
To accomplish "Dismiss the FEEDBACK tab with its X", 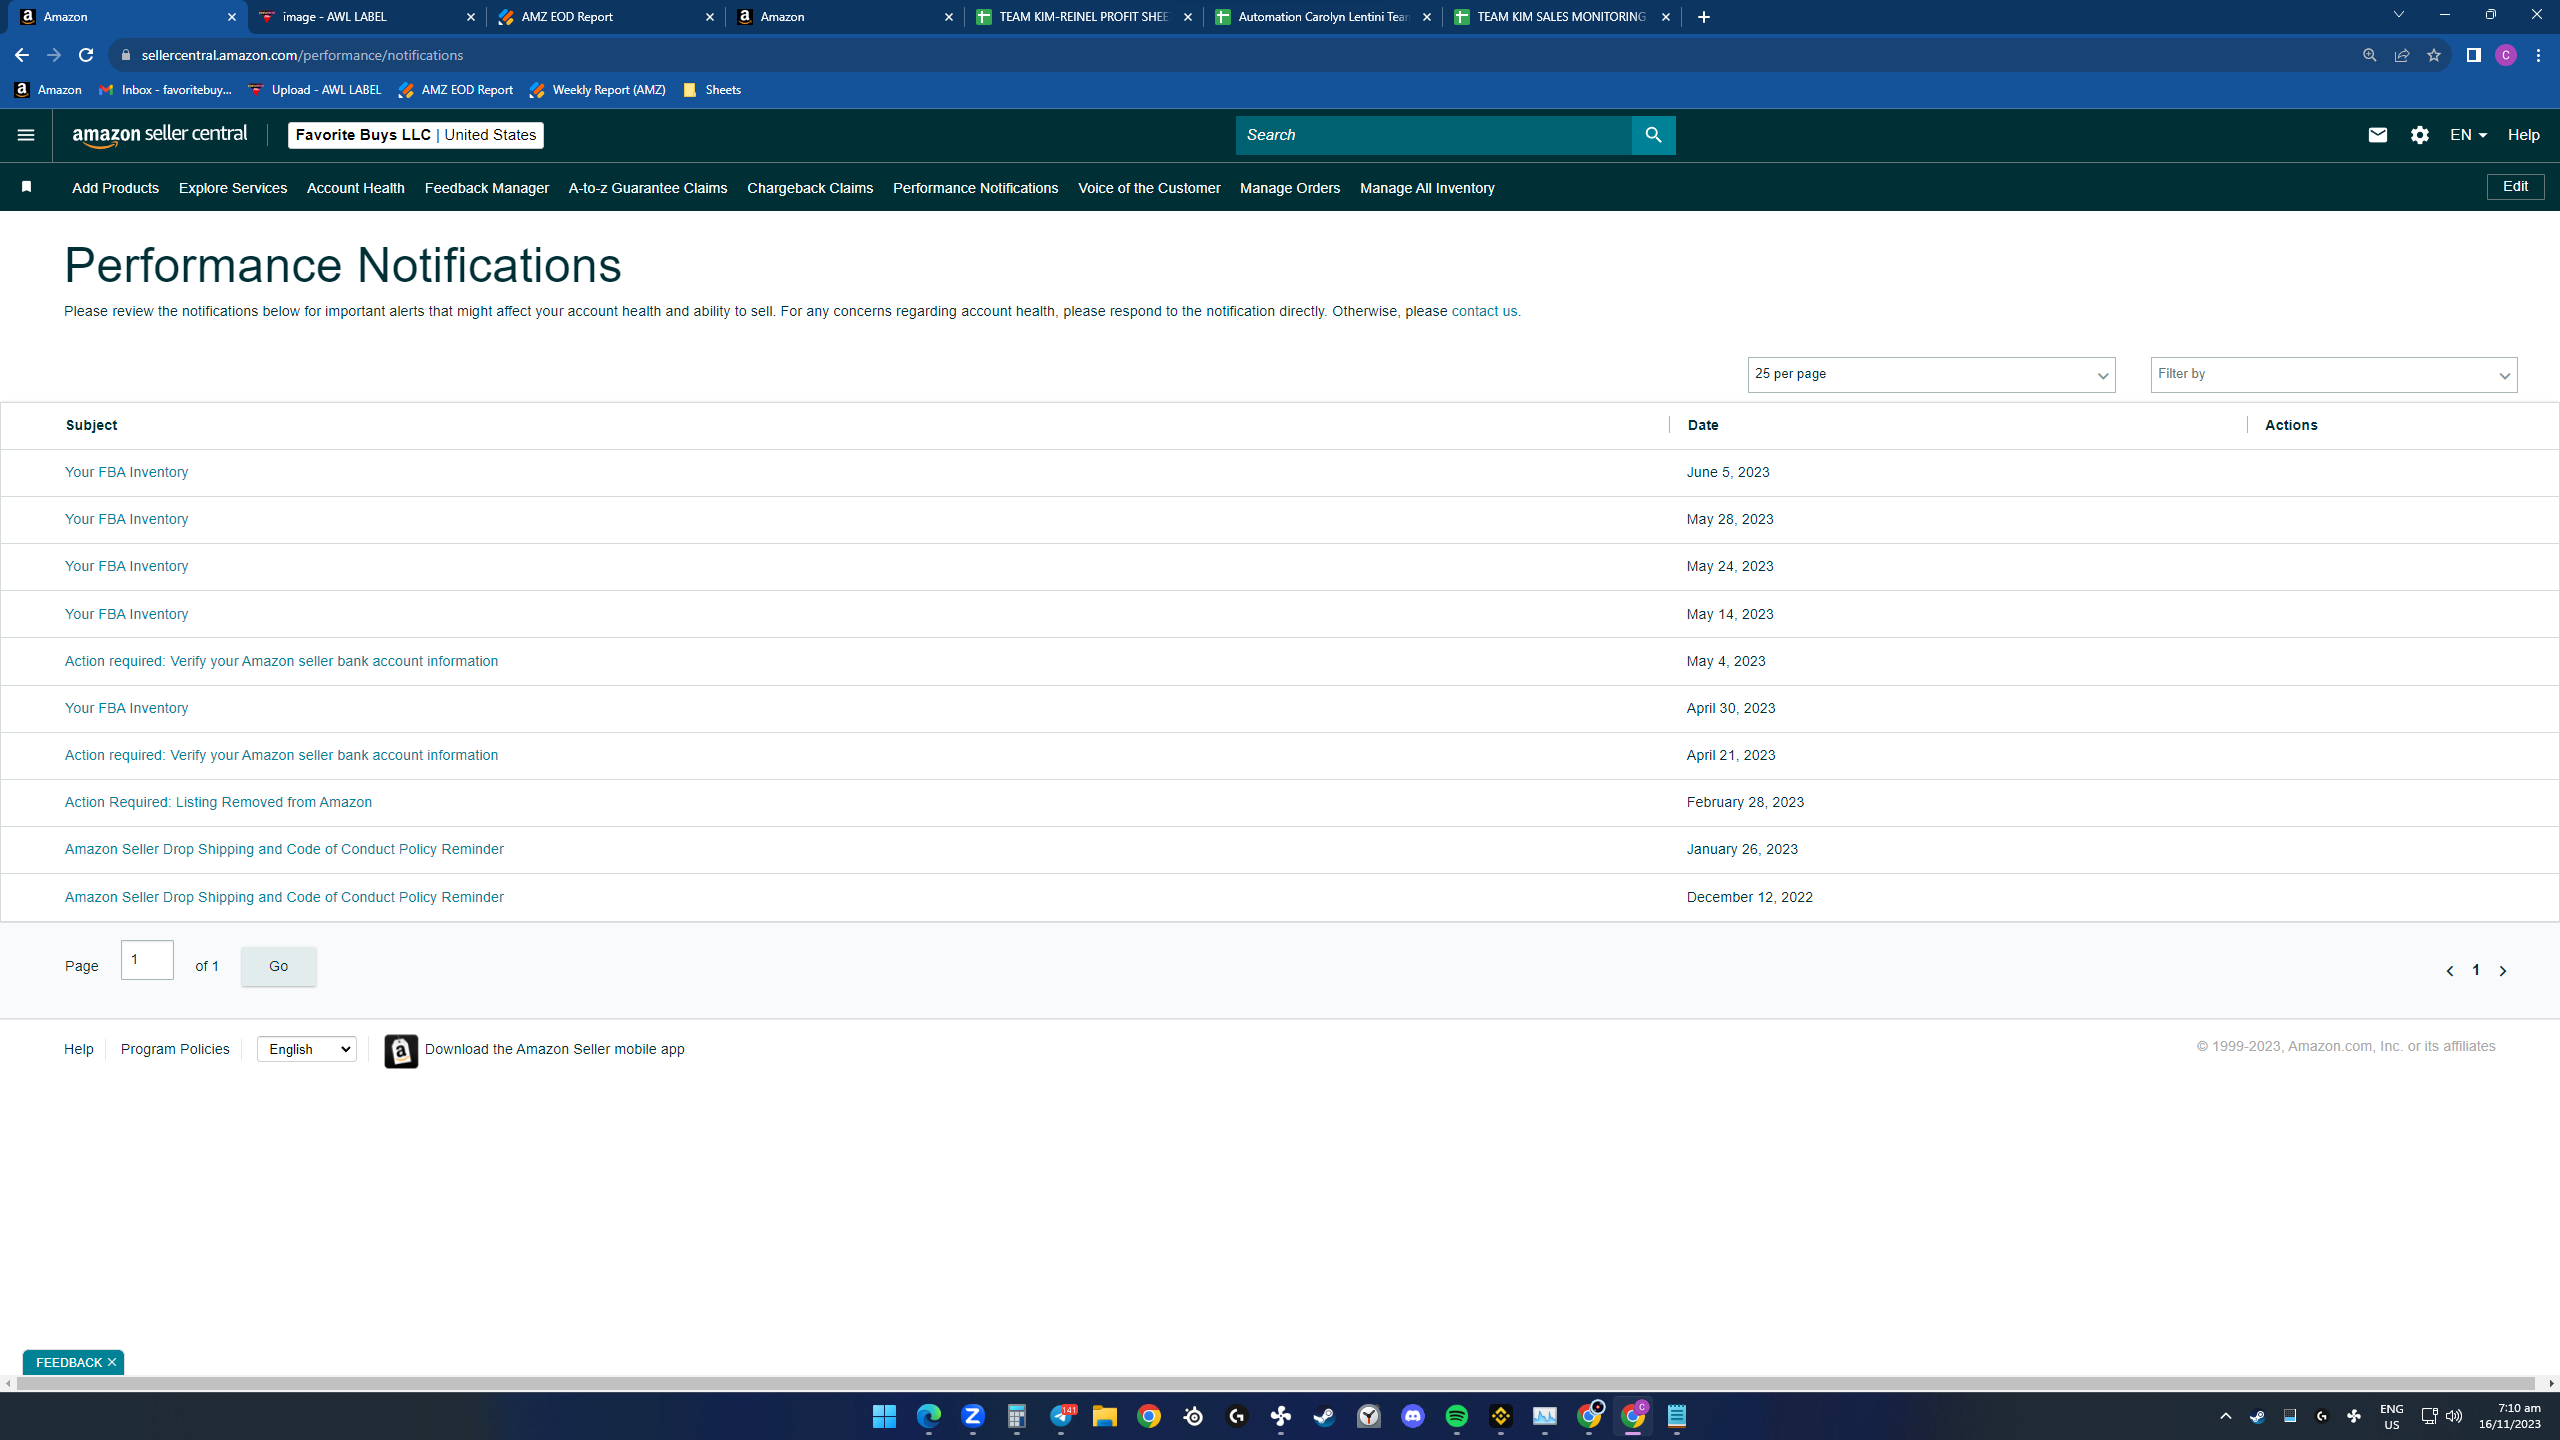I will (x=112, y=1362).
